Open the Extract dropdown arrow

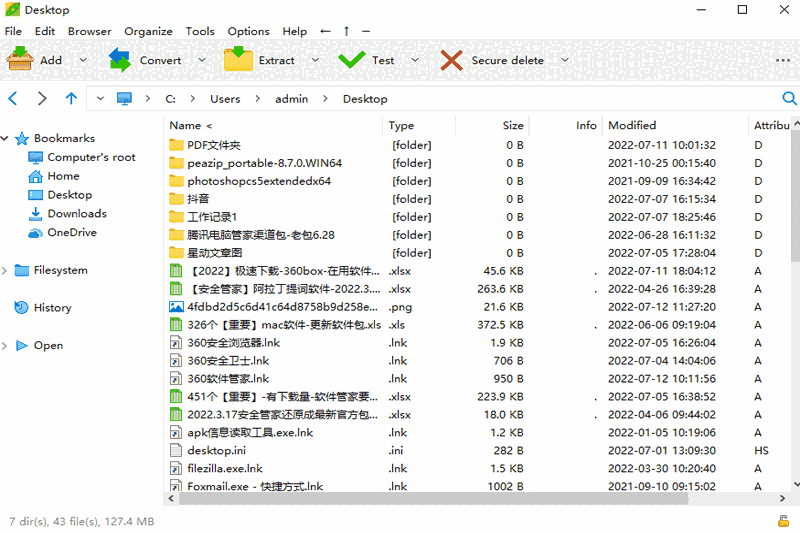coord(315,60)
